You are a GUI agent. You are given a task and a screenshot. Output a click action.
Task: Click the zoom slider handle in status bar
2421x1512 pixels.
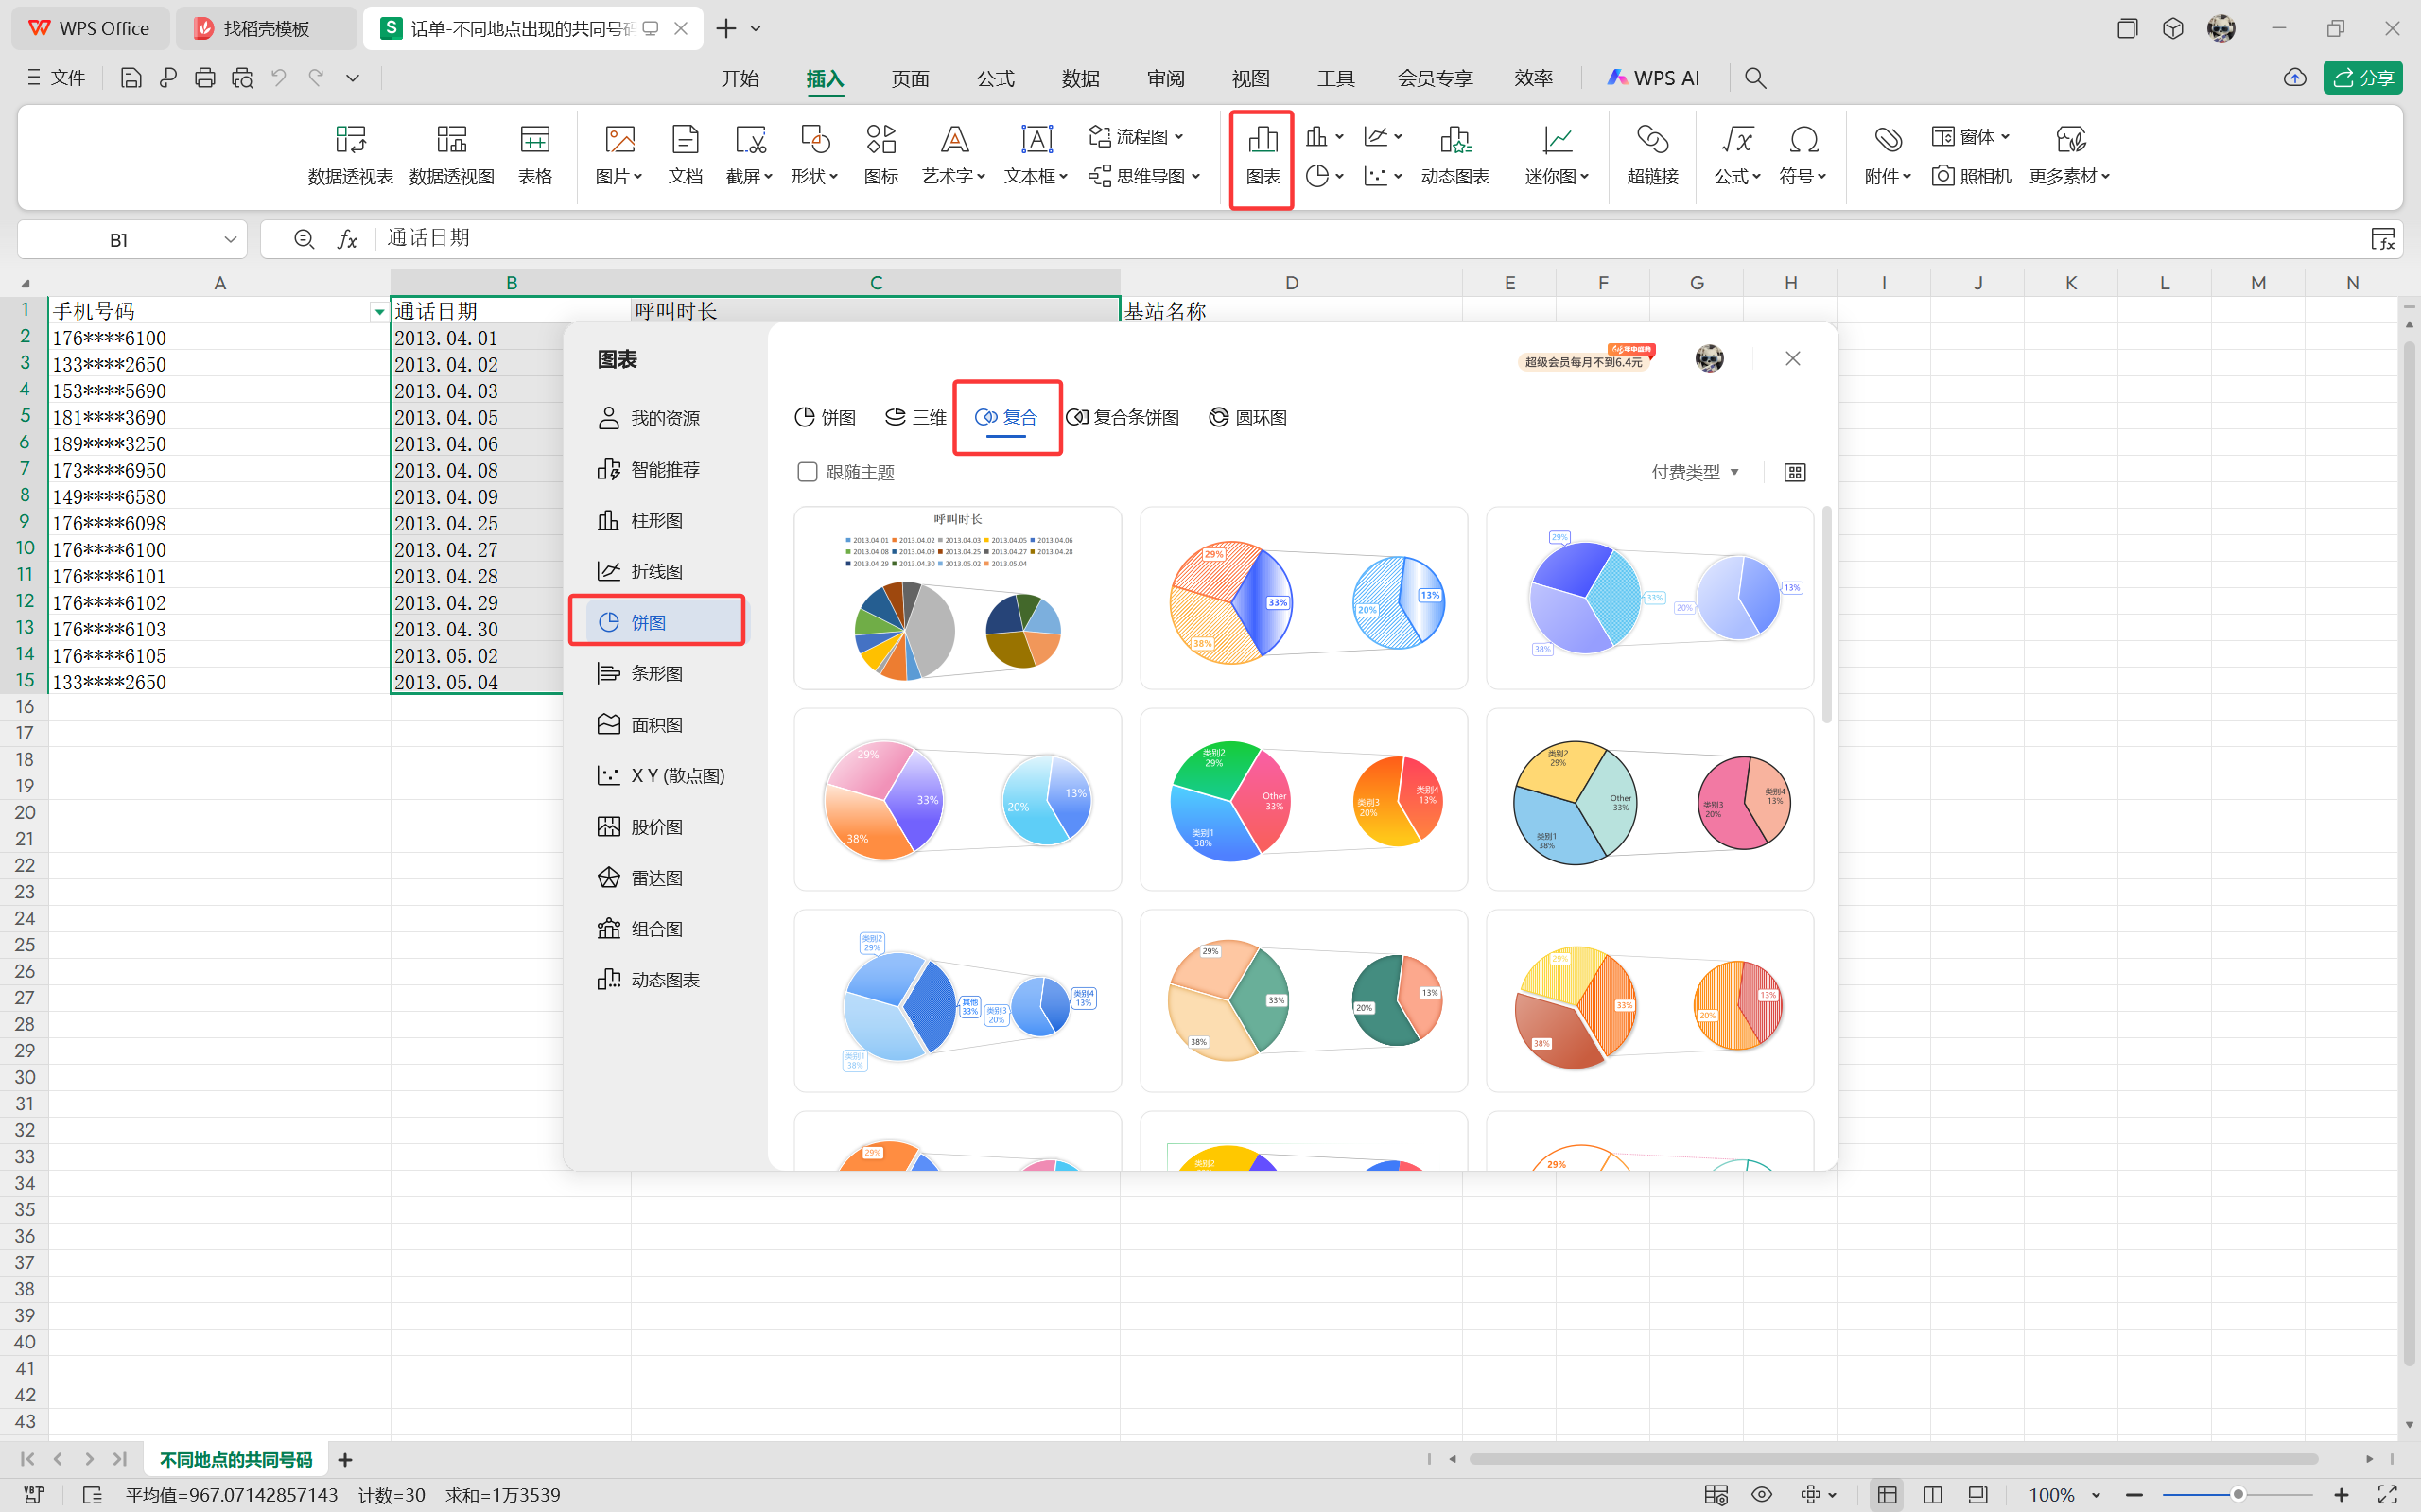[x=2238, y=1495]
